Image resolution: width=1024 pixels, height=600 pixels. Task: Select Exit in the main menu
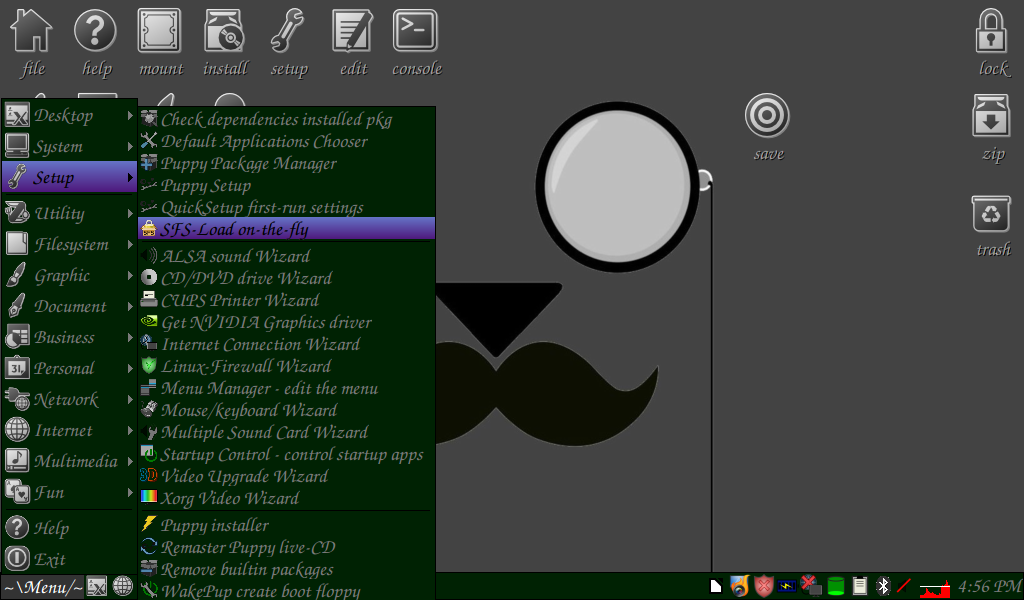[69, 559]
